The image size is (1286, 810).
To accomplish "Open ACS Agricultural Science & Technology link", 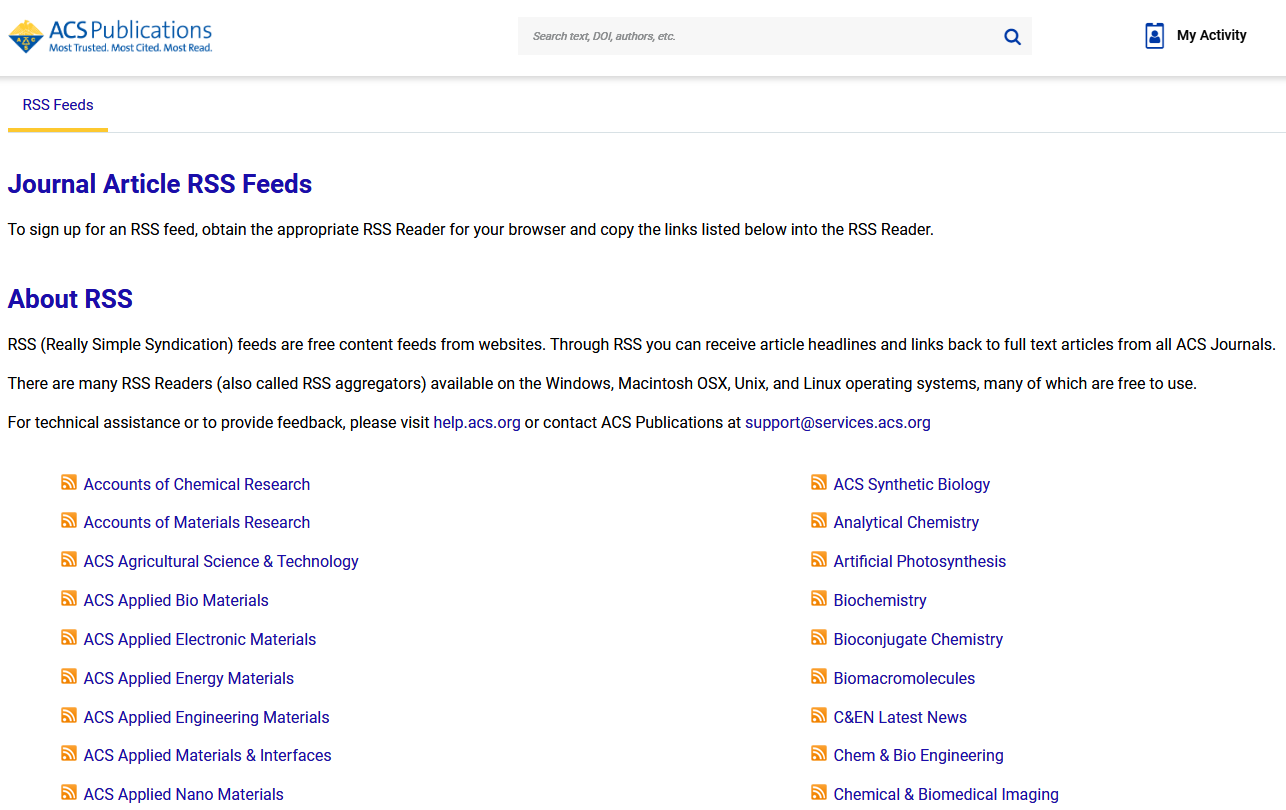I will click(x=221, y=561).
